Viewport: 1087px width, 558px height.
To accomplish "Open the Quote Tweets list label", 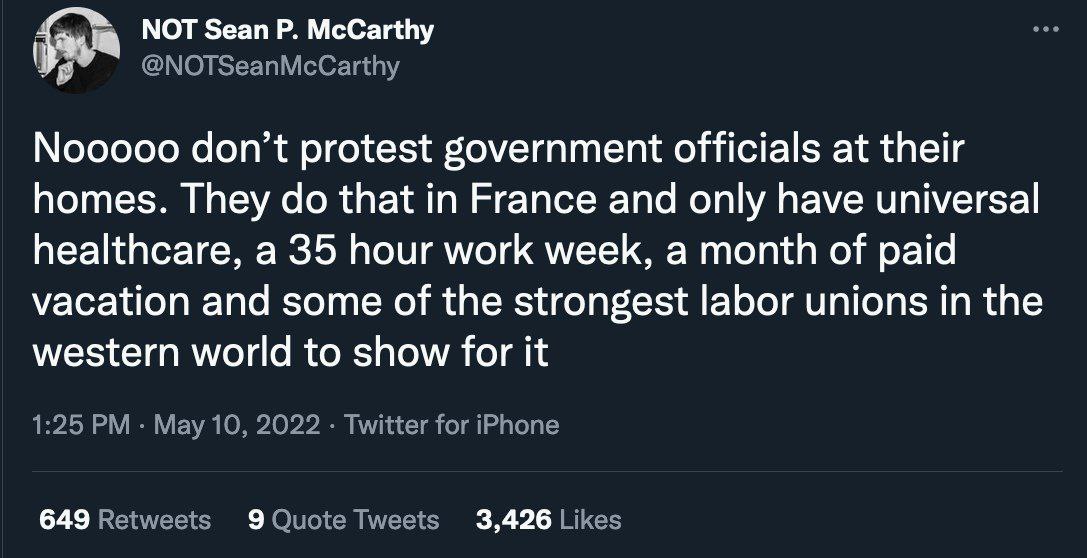I will coord(356,520).
